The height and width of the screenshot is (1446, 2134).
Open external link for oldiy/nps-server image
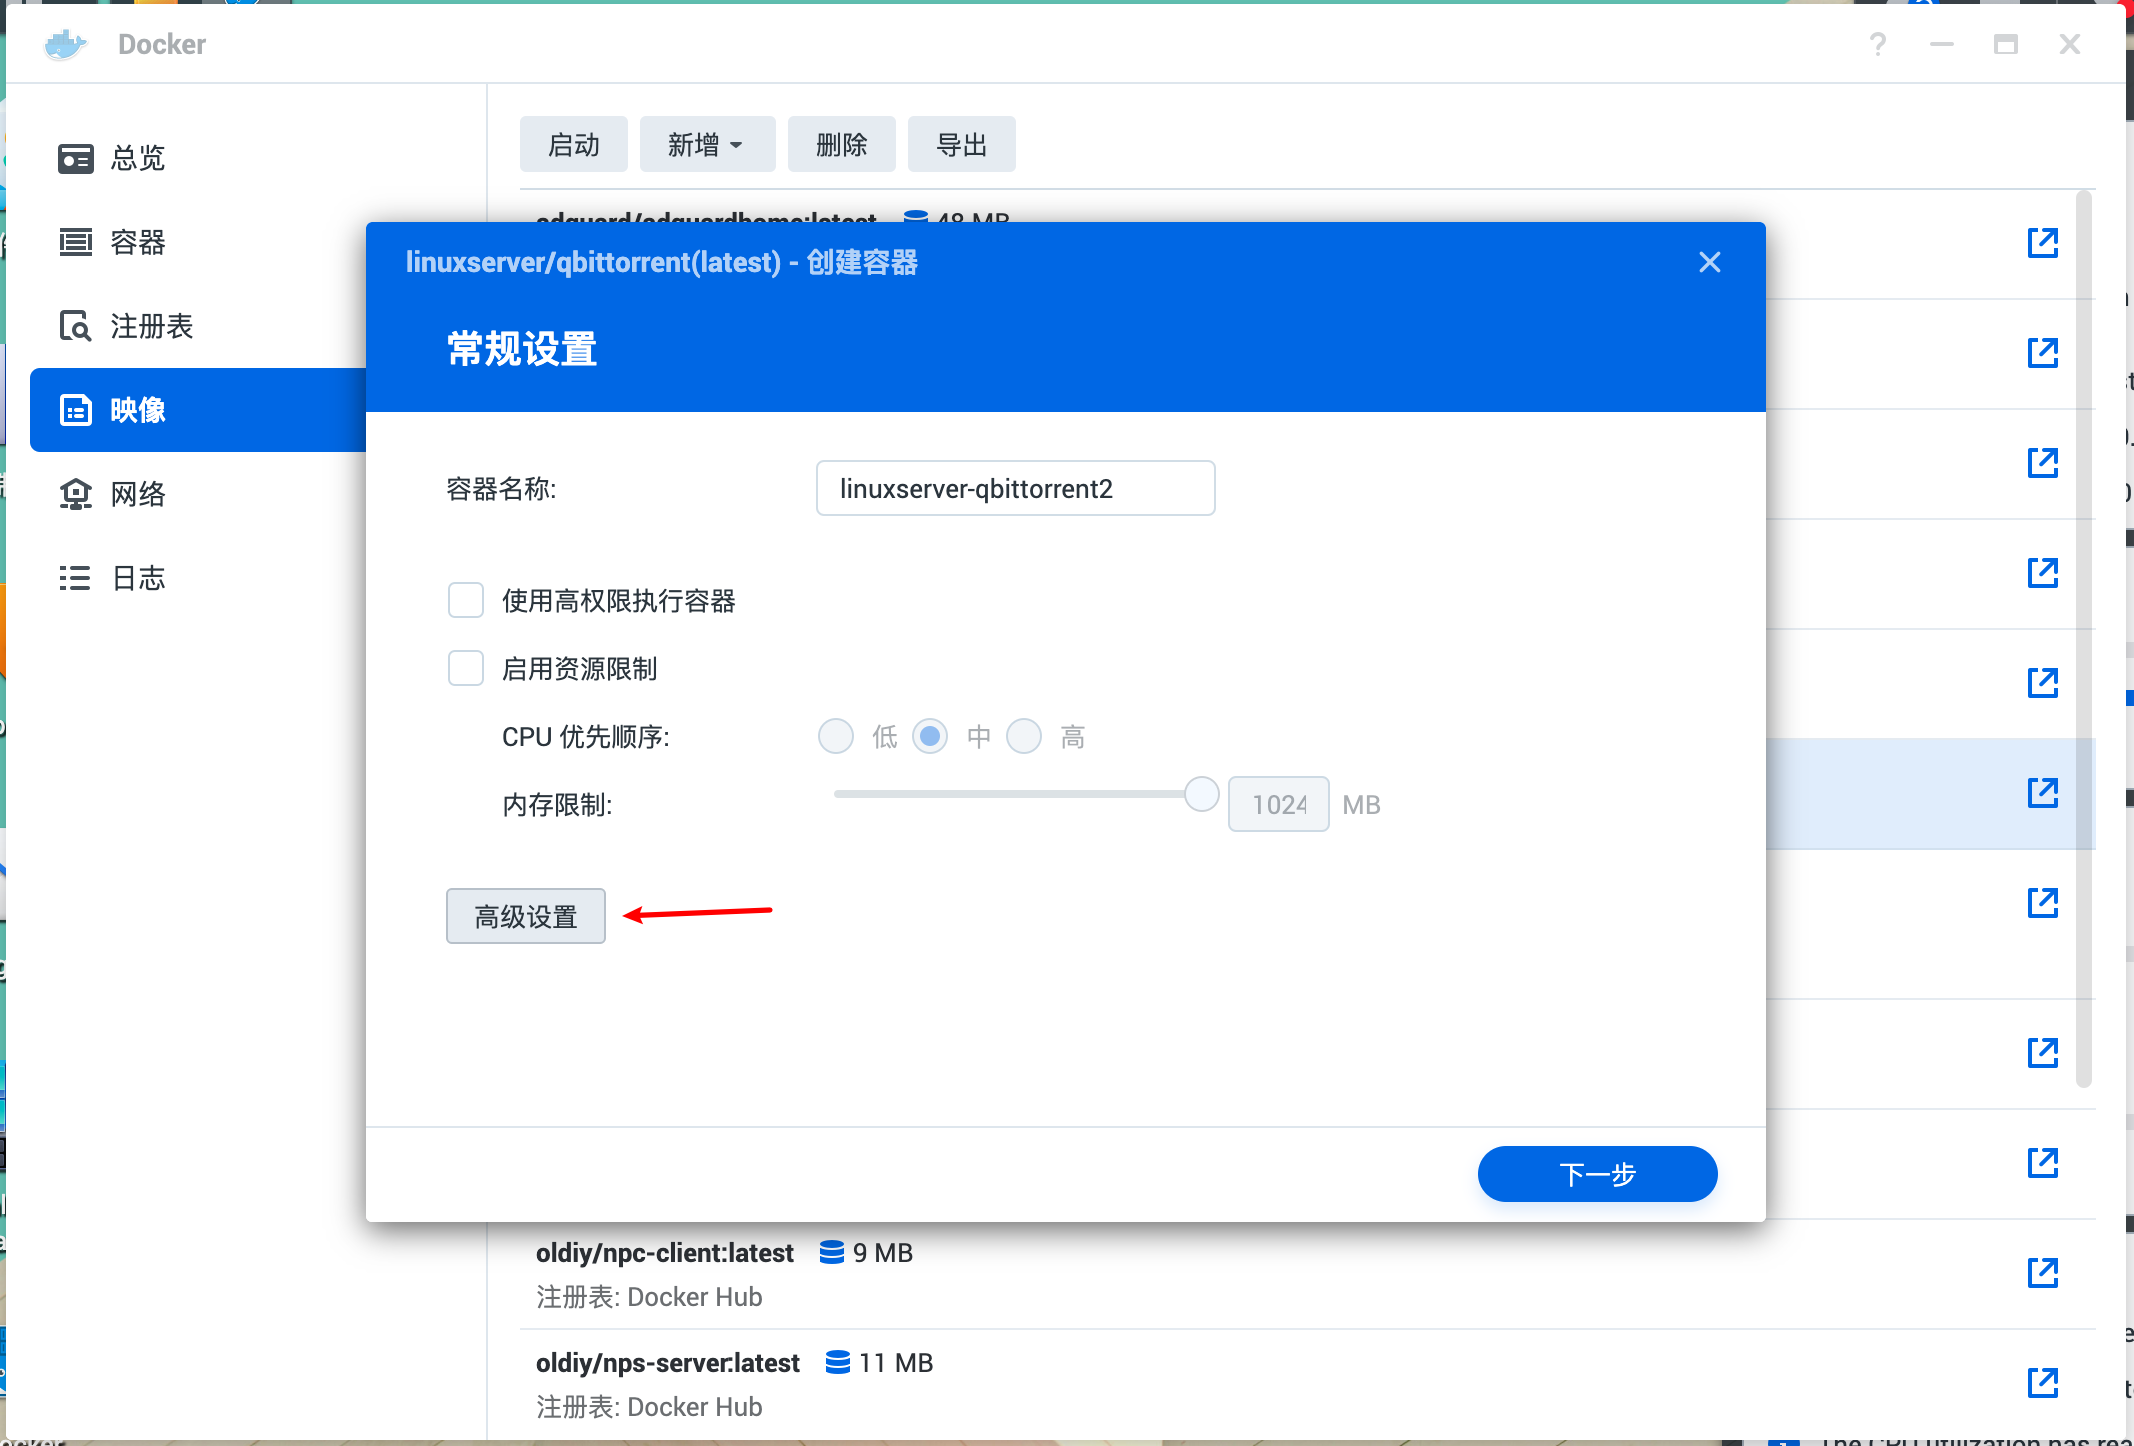[2042, 1382]
